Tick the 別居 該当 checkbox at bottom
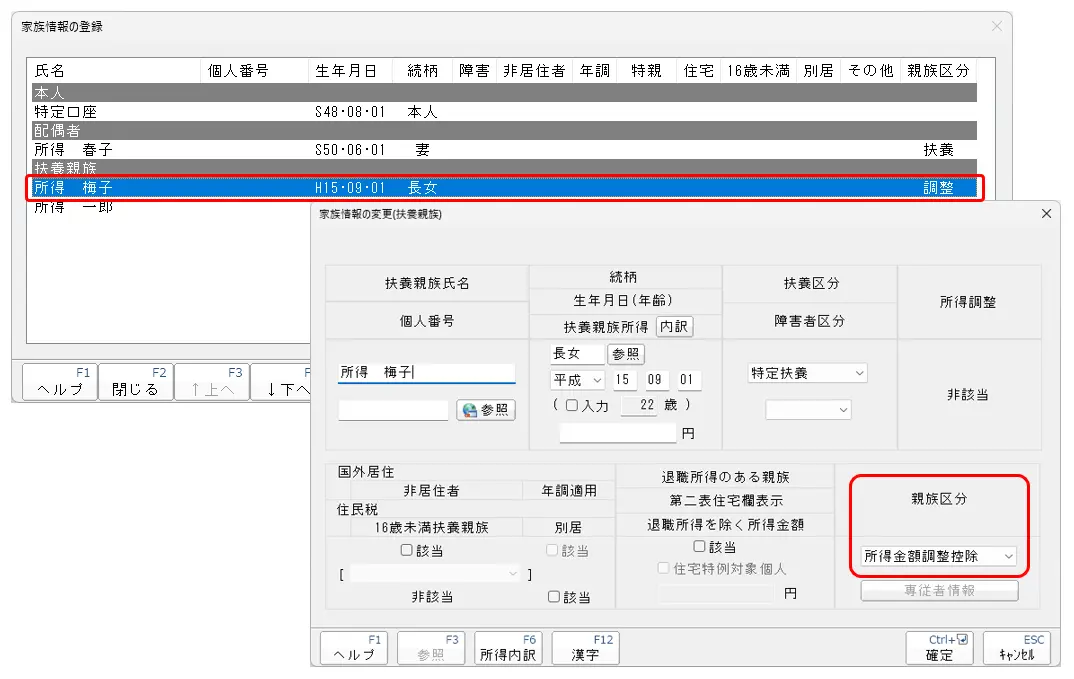This screenshot has width=1074, height=679. point(554,597)
